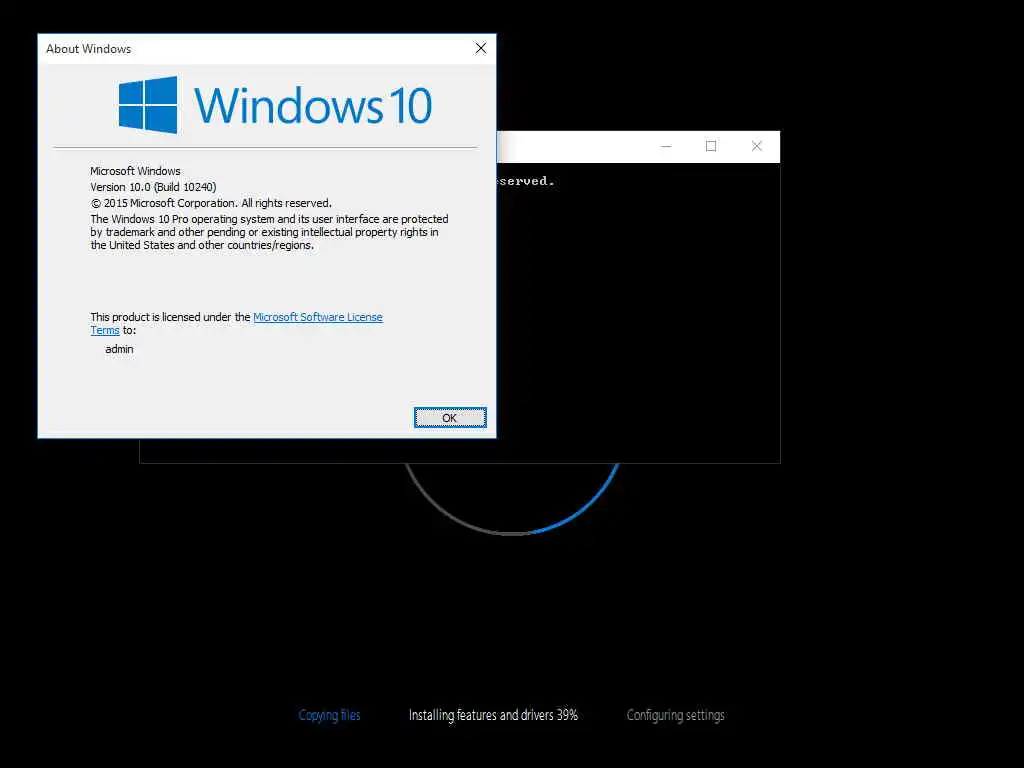The width and height of the screenshot is (1024, 768).
Task: Click the About Windows title text
Action: 88,49
